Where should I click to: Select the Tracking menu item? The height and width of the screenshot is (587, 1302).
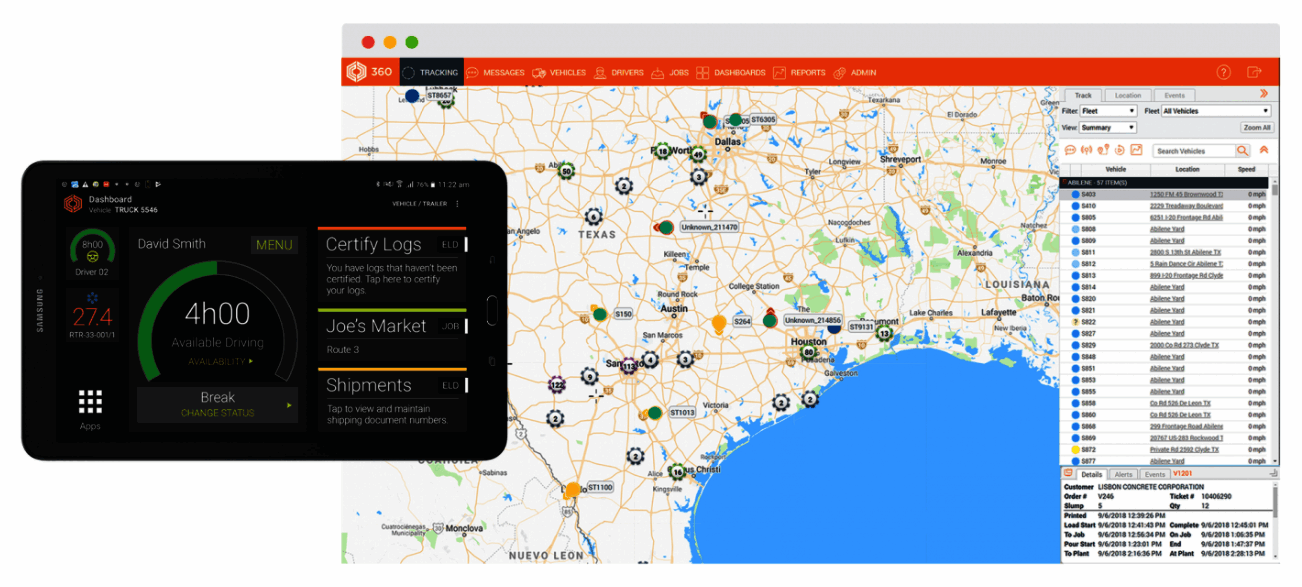[x=432, y=72]
